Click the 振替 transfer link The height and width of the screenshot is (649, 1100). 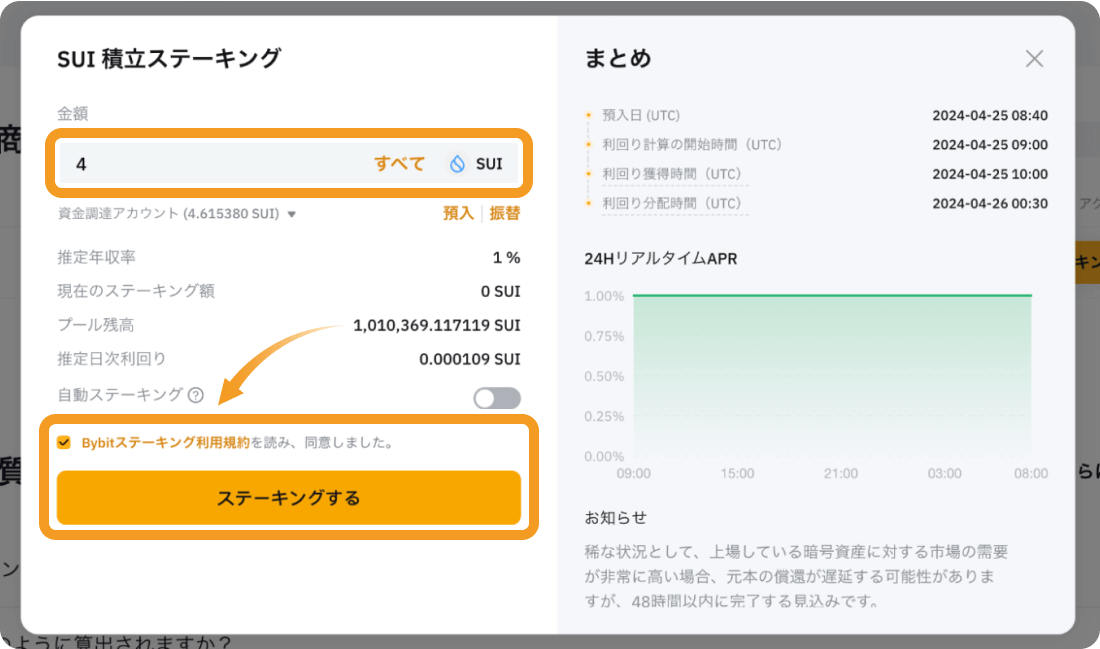click(504, 213)
